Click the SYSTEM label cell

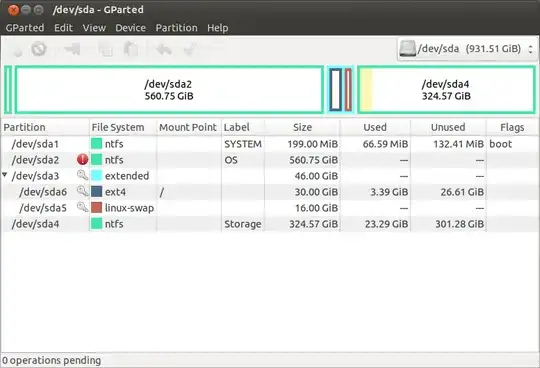click(243, 144)
